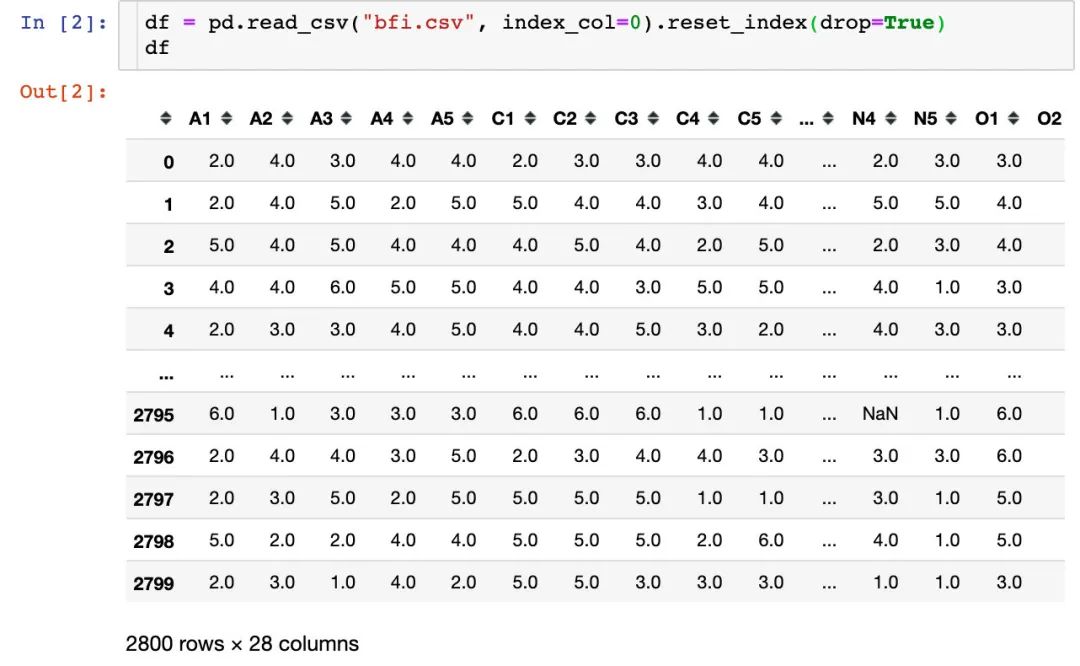Click the O2 column header
The image size is (1080, 666).
(x=1049, y=118)
